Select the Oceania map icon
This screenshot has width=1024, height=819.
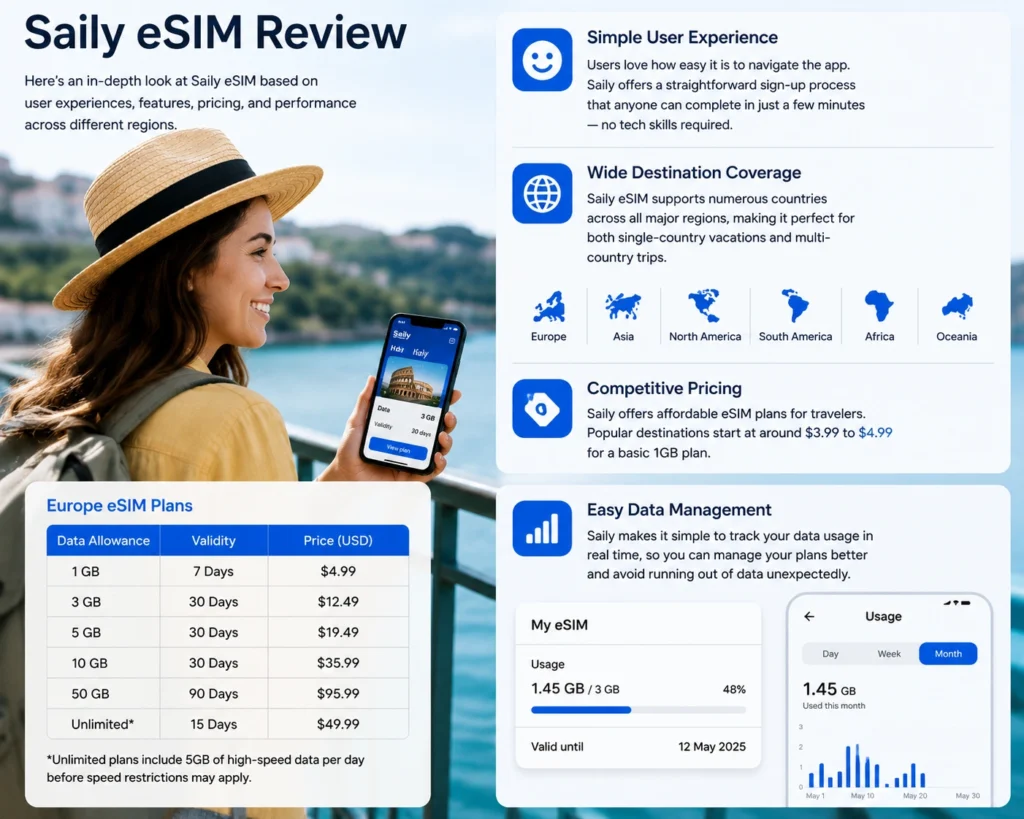click(x=957, y=306)
